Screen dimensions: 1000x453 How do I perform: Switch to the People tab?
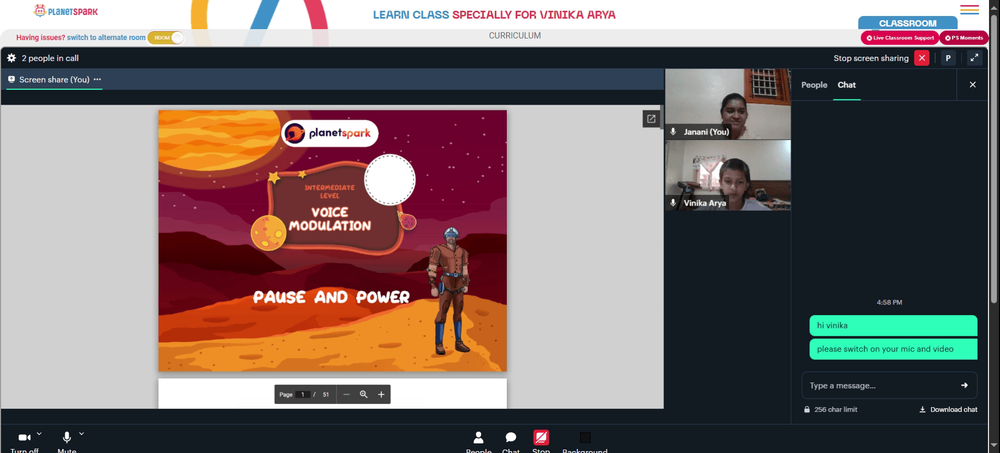[x=814, y=85]
